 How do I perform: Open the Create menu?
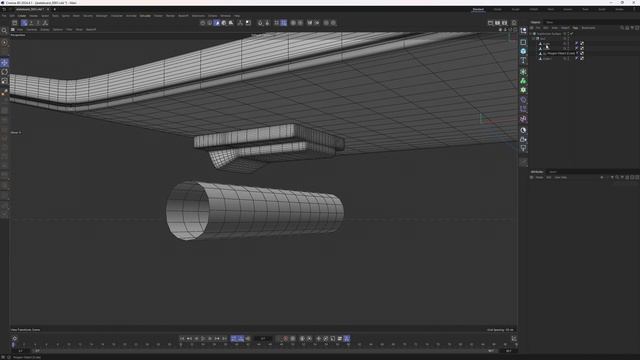coord(22,16)
